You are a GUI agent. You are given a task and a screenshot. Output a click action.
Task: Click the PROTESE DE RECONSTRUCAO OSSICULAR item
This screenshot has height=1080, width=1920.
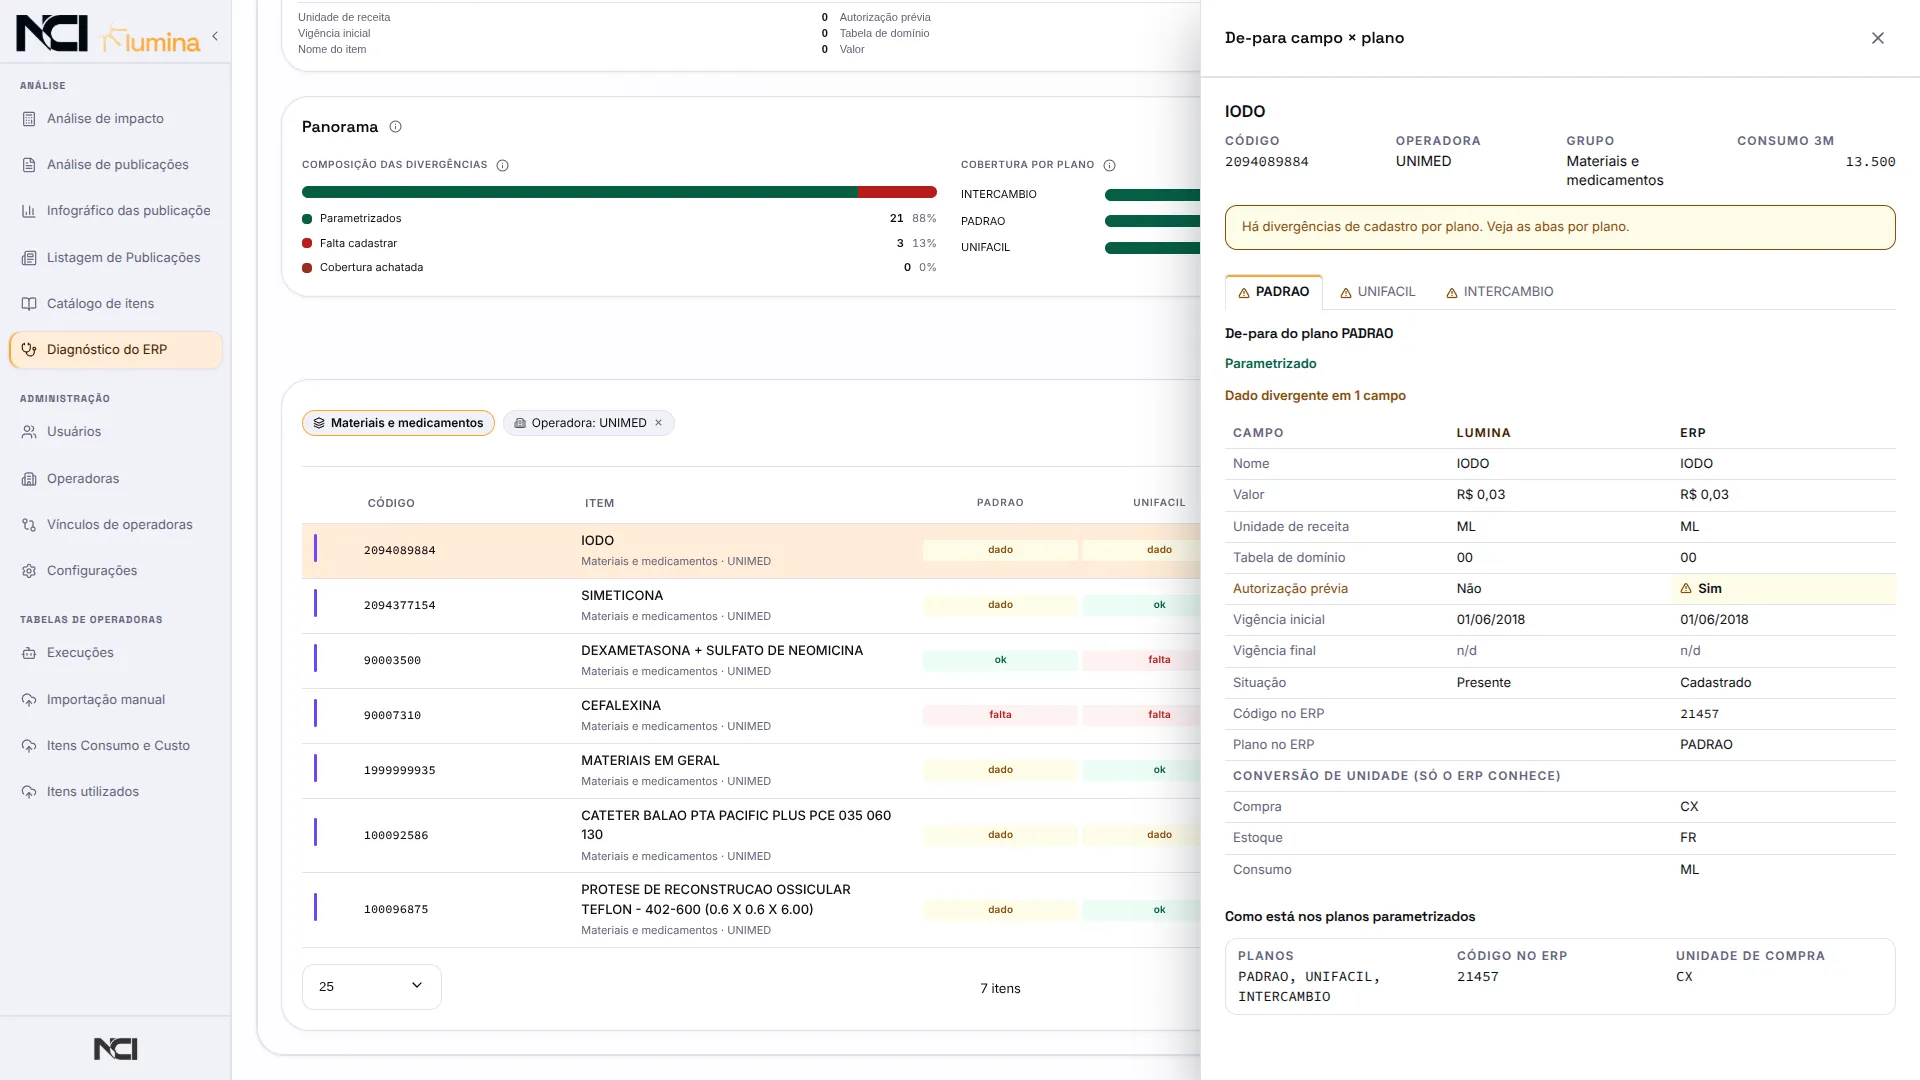point(716,900)
